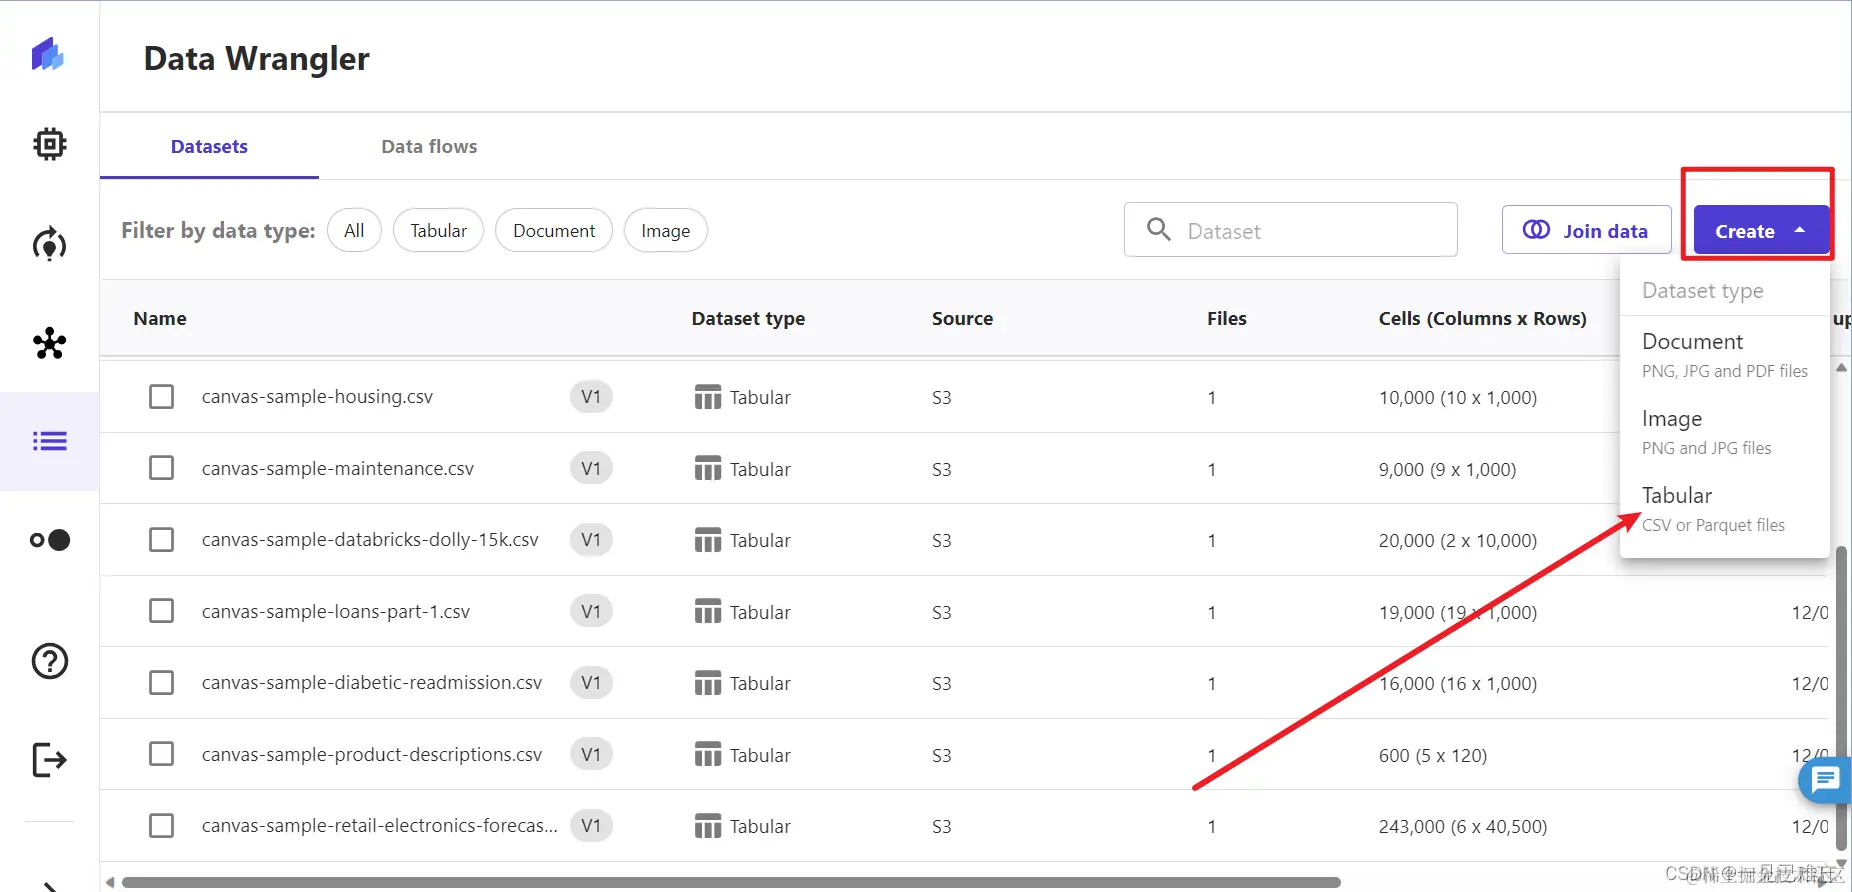Expand the sidebar with bottom chevron
Screen dimensions: 1852x892
(x=50, y=885)
